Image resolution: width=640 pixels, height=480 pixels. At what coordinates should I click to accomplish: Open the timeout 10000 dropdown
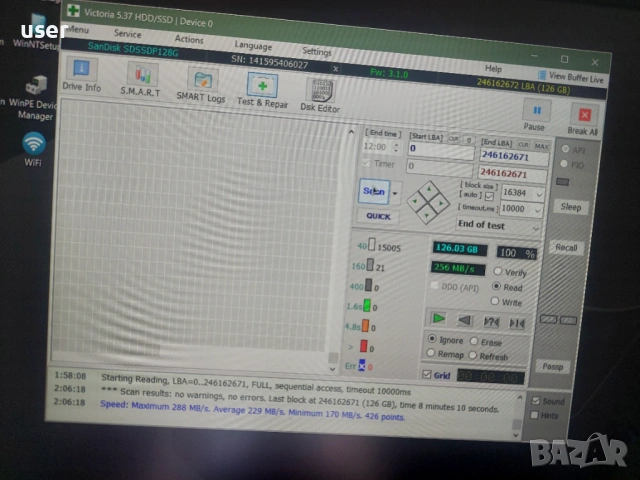[538, 211]
